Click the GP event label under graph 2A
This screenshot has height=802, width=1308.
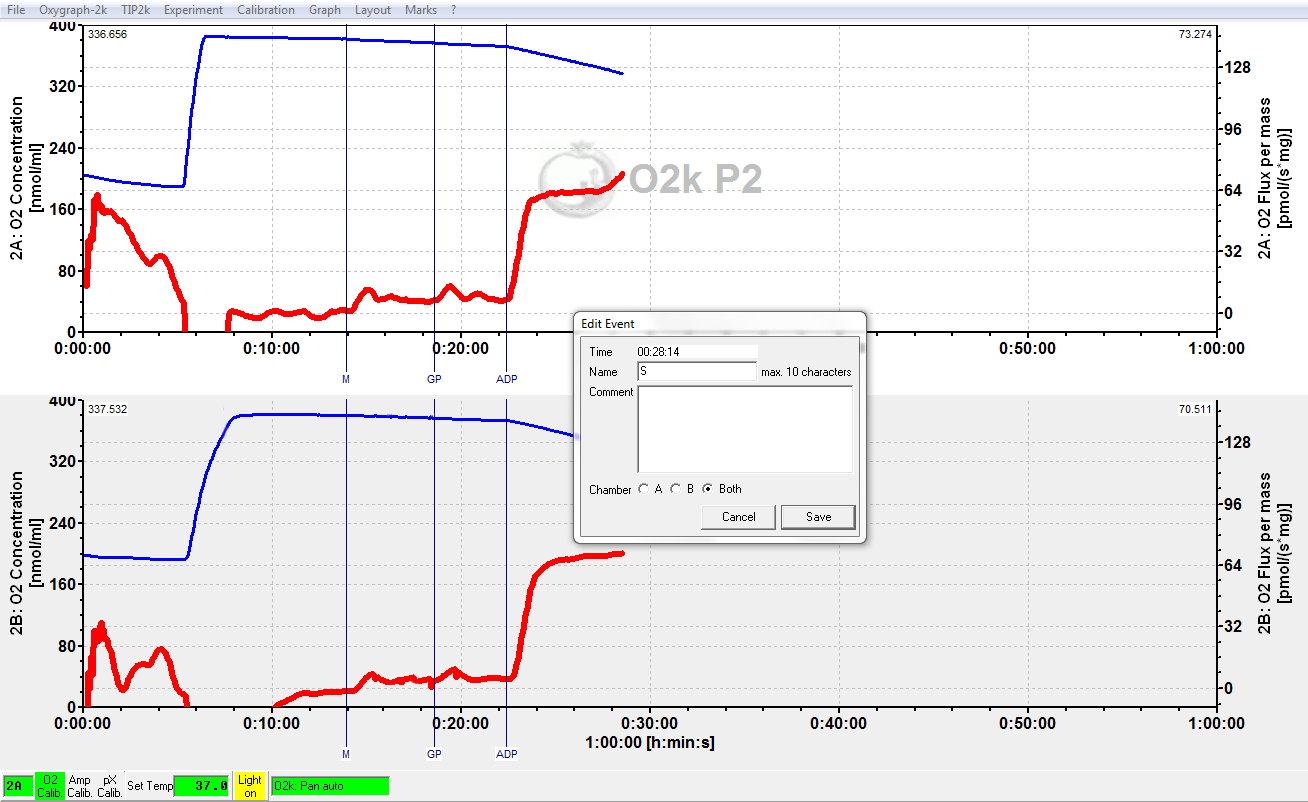coord(434,379)
